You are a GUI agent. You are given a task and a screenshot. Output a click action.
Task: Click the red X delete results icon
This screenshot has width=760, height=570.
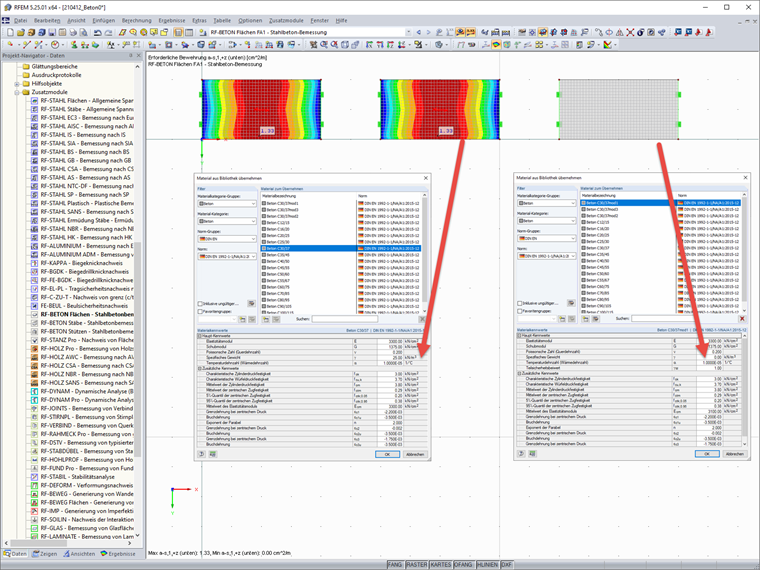tap(630, 32)
